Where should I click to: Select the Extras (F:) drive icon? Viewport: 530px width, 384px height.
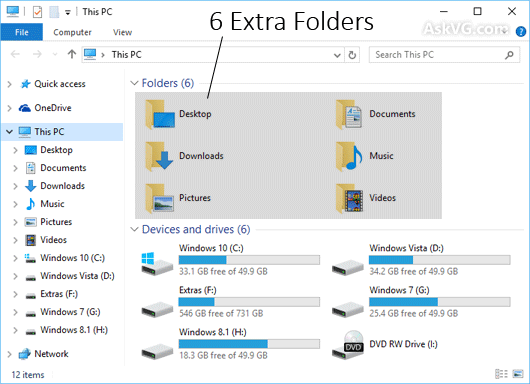pos(157,309)
